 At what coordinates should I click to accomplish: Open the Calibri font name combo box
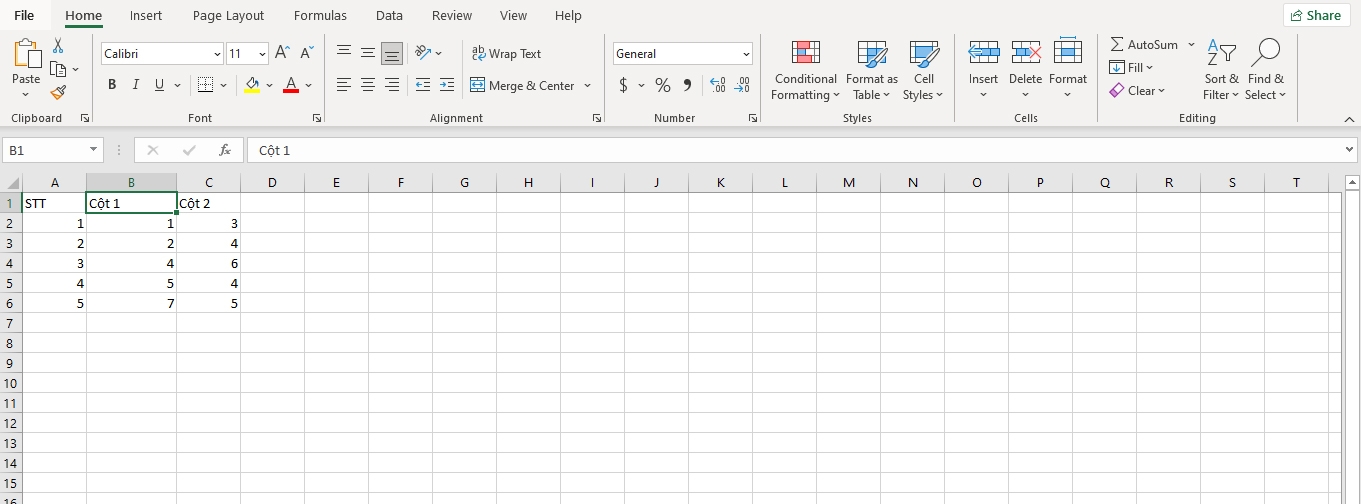162,54
